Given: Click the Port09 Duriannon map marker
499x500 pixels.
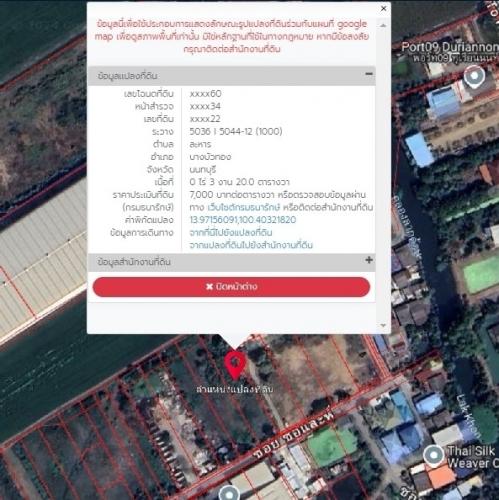Looking at the screenshot, I should (474, 76).
